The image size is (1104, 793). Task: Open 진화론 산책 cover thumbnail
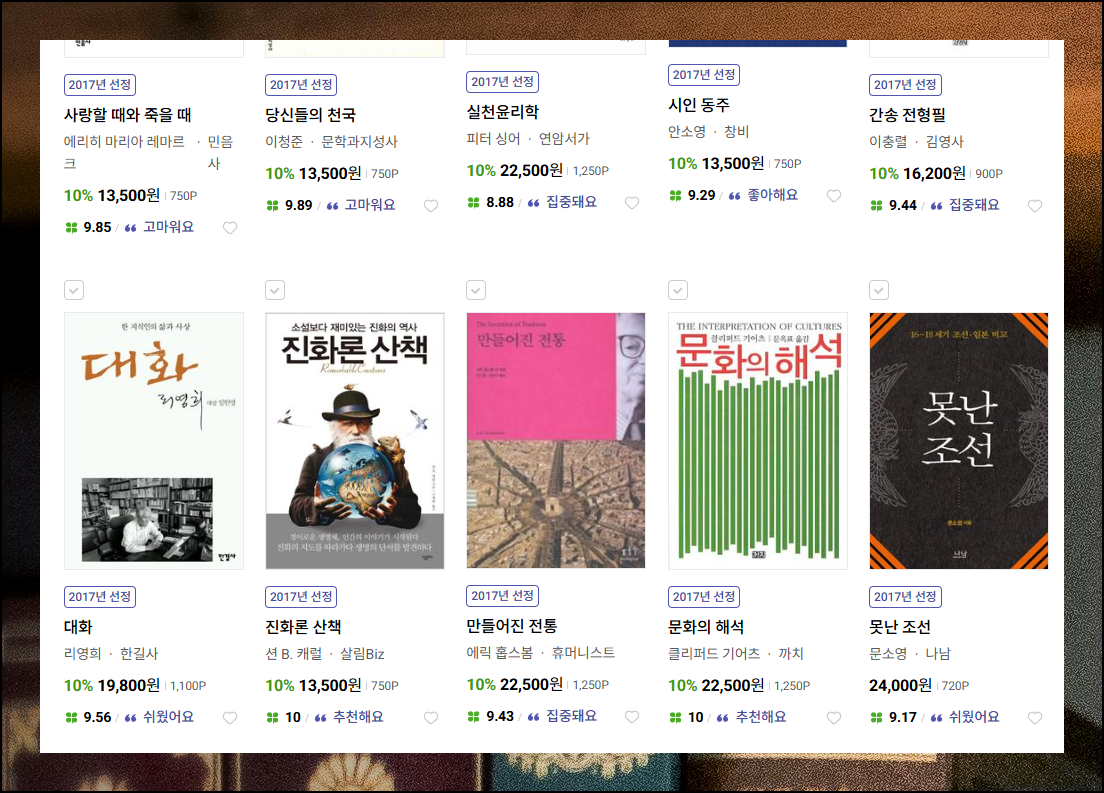(355, 441)
